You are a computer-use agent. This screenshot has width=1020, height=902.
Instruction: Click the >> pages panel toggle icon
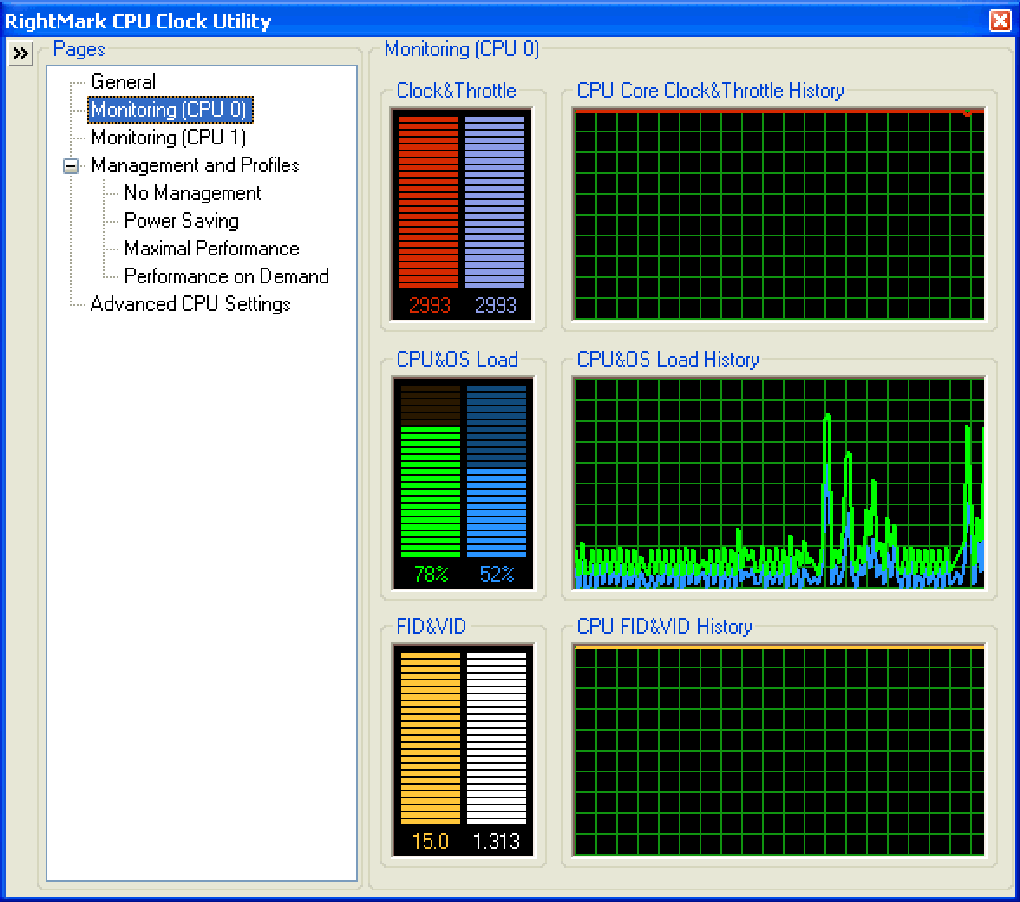[19, 54]
